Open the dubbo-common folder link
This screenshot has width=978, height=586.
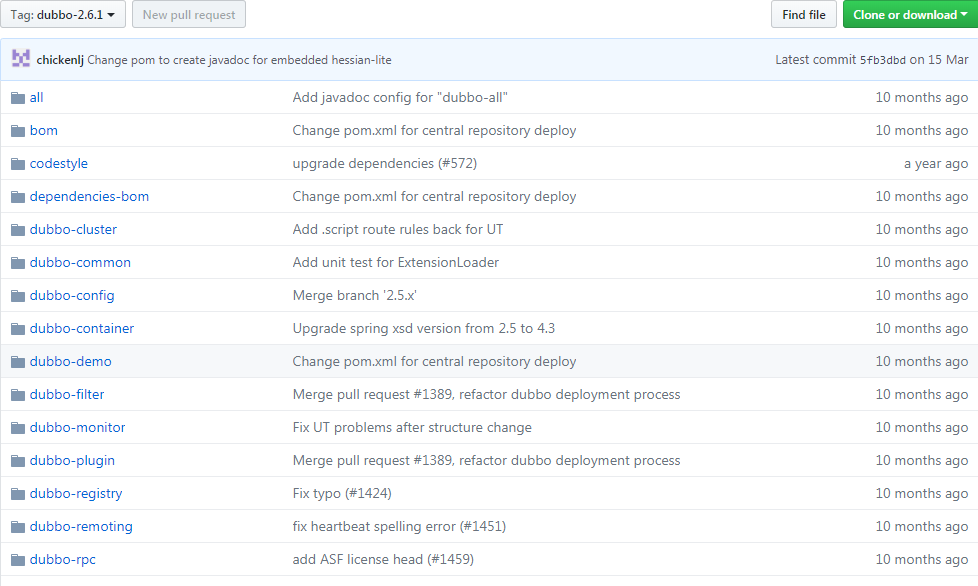(x=80, y=262)
